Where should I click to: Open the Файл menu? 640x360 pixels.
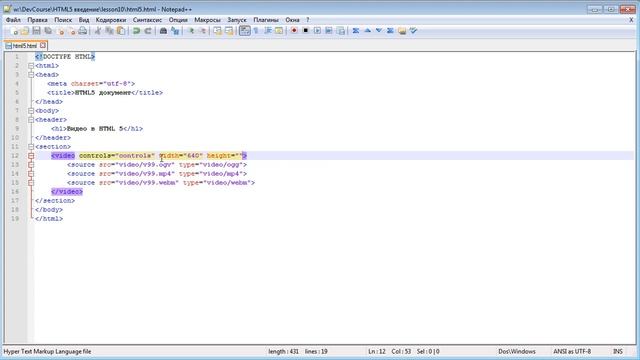[13, 20]
